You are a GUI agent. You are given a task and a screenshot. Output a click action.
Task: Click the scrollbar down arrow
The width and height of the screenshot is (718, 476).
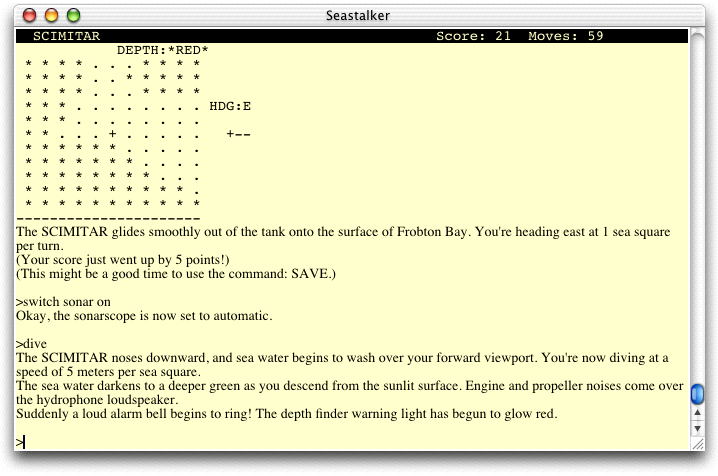coord(697,429)
